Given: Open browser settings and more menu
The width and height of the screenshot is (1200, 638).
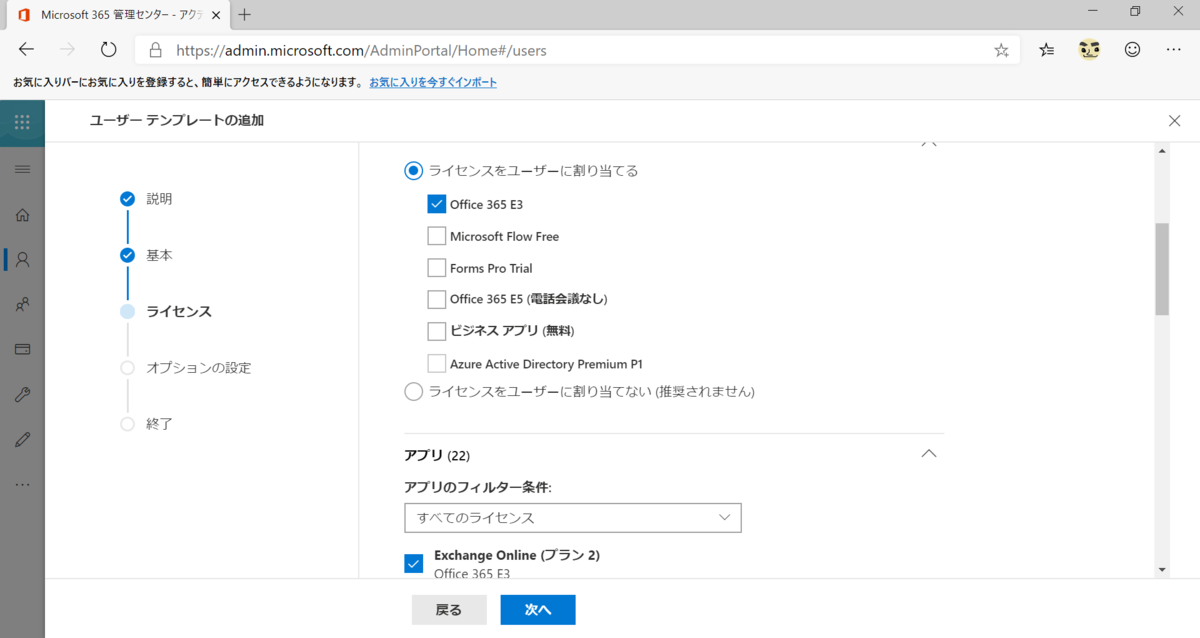Looking at the screenshot, I should [1174, 50].
